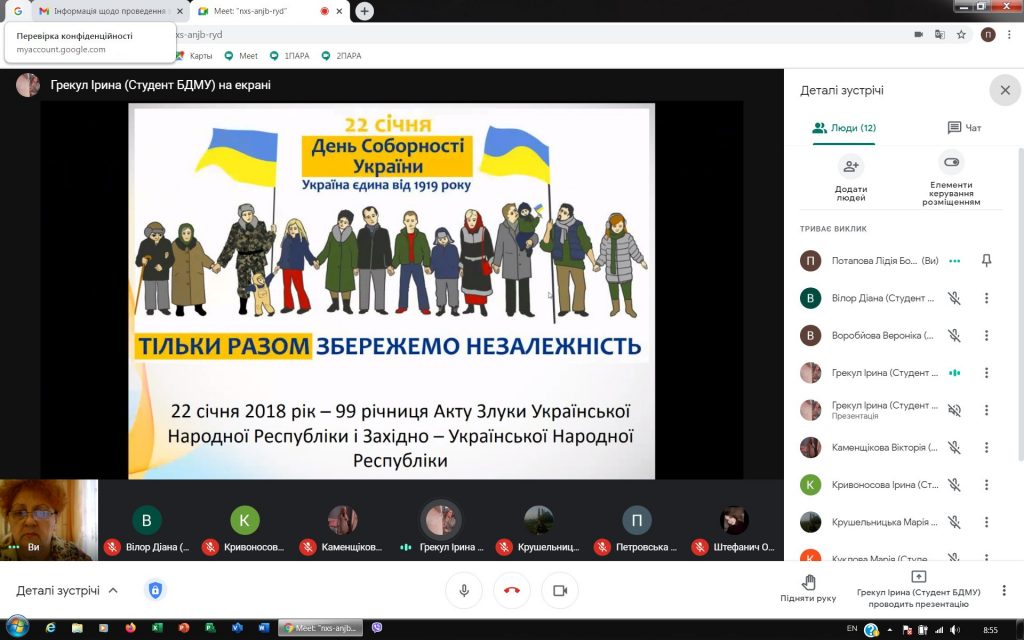Click the red hang up call button
This screenshot has height=640, width=1024.
pyautogui.click(x=512, y=590)
